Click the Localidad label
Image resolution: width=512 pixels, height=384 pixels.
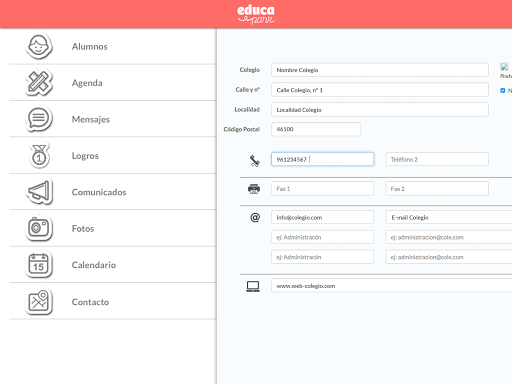coord(247,109)
